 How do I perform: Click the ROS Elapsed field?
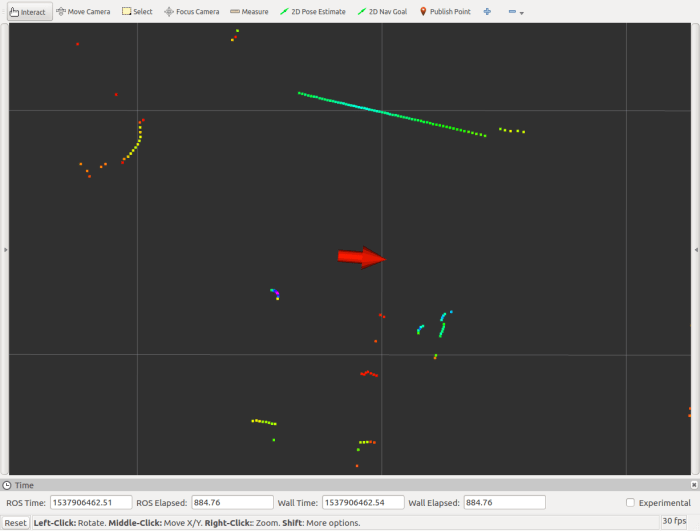click(226, 502)
